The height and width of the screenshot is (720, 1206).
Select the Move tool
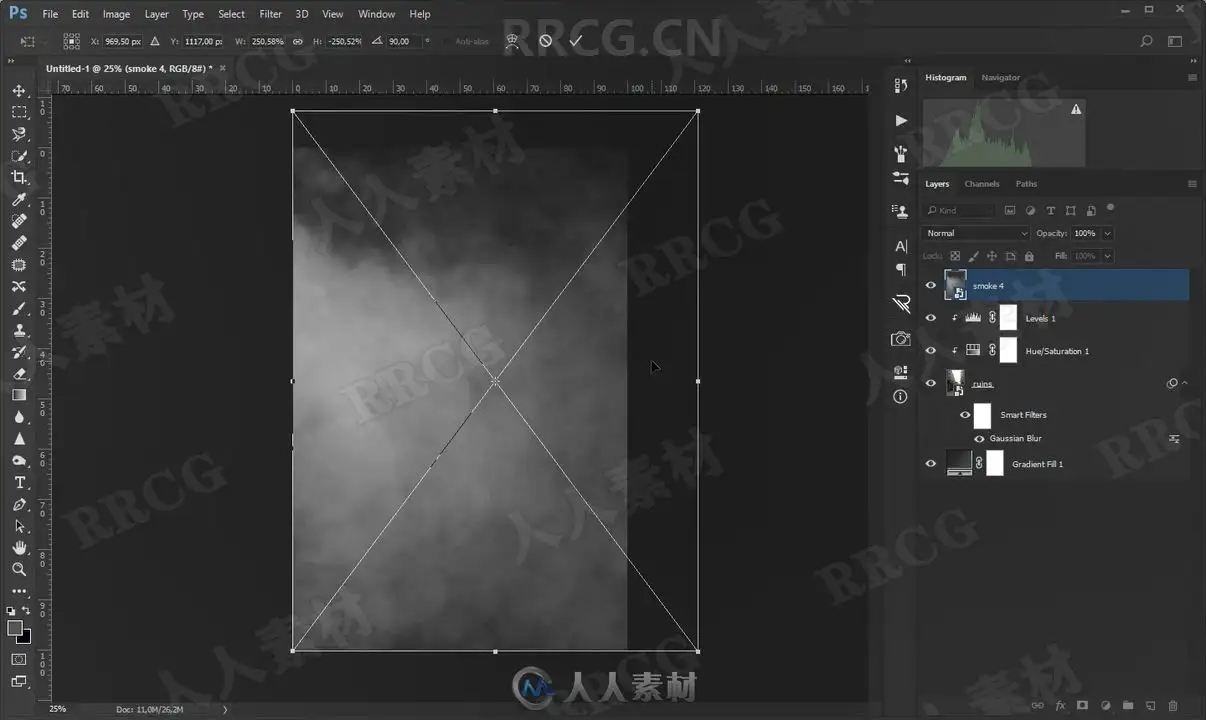19,91
